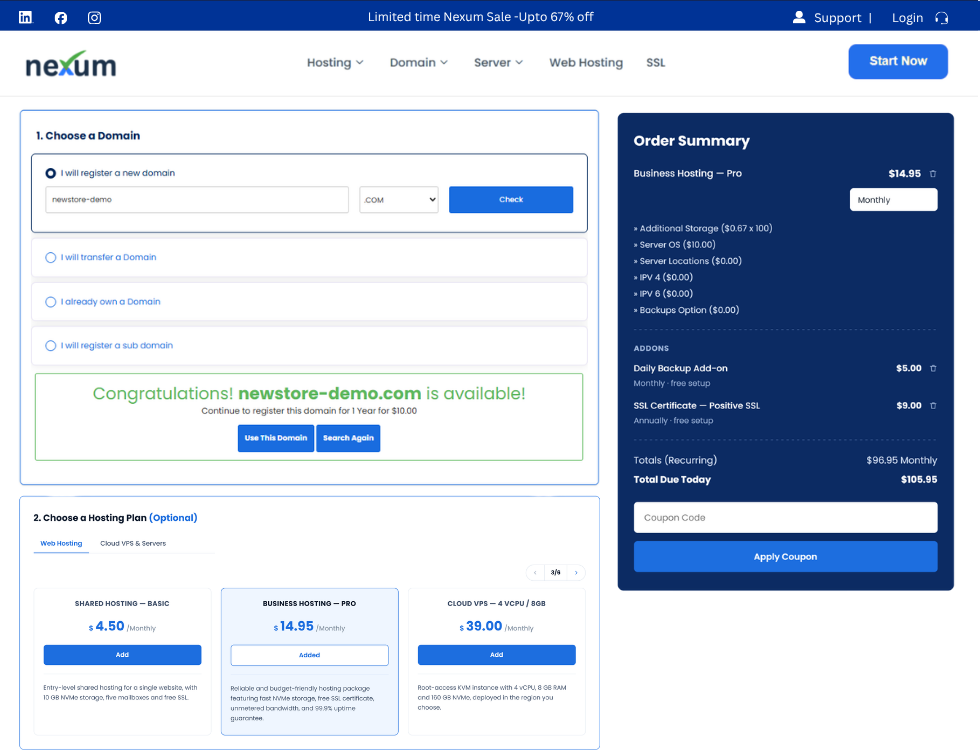Click the Login link
The height and width of the screenshot is (750, 980).
tap(908, 18)
